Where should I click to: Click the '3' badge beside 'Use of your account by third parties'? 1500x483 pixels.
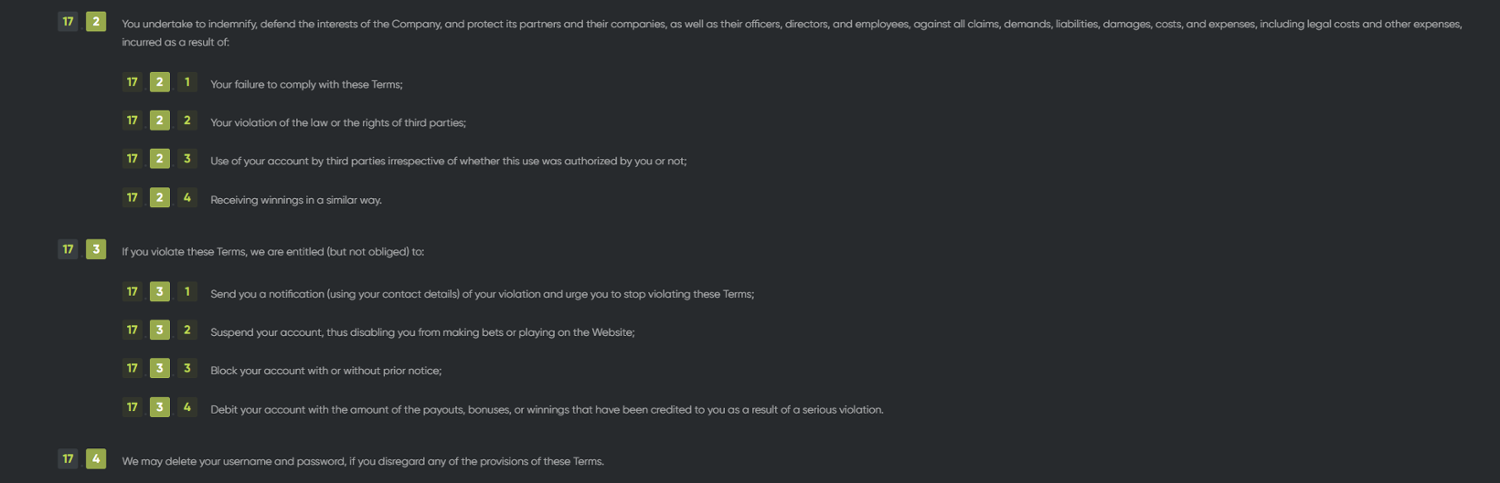click(x=187, y=159)
